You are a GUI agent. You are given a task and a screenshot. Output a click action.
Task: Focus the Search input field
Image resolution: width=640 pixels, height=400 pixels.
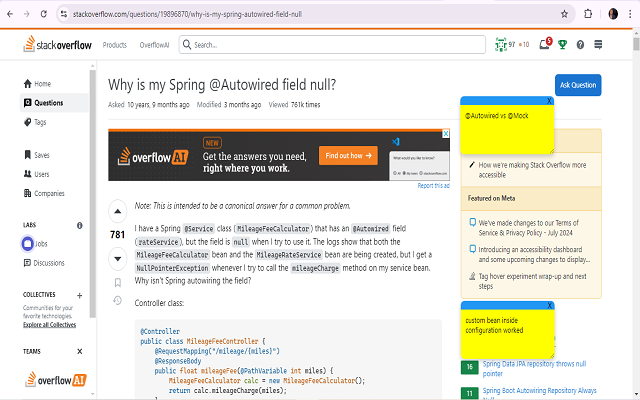332,44
